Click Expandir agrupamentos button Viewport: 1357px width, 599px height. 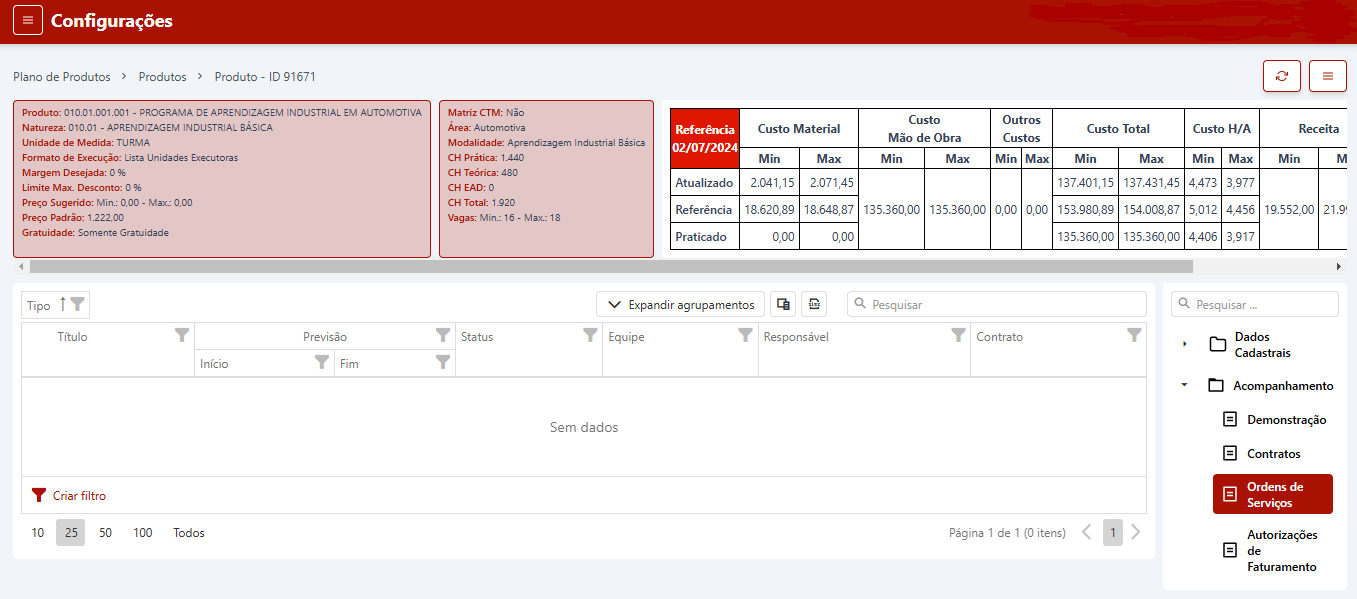pos(681,304)
